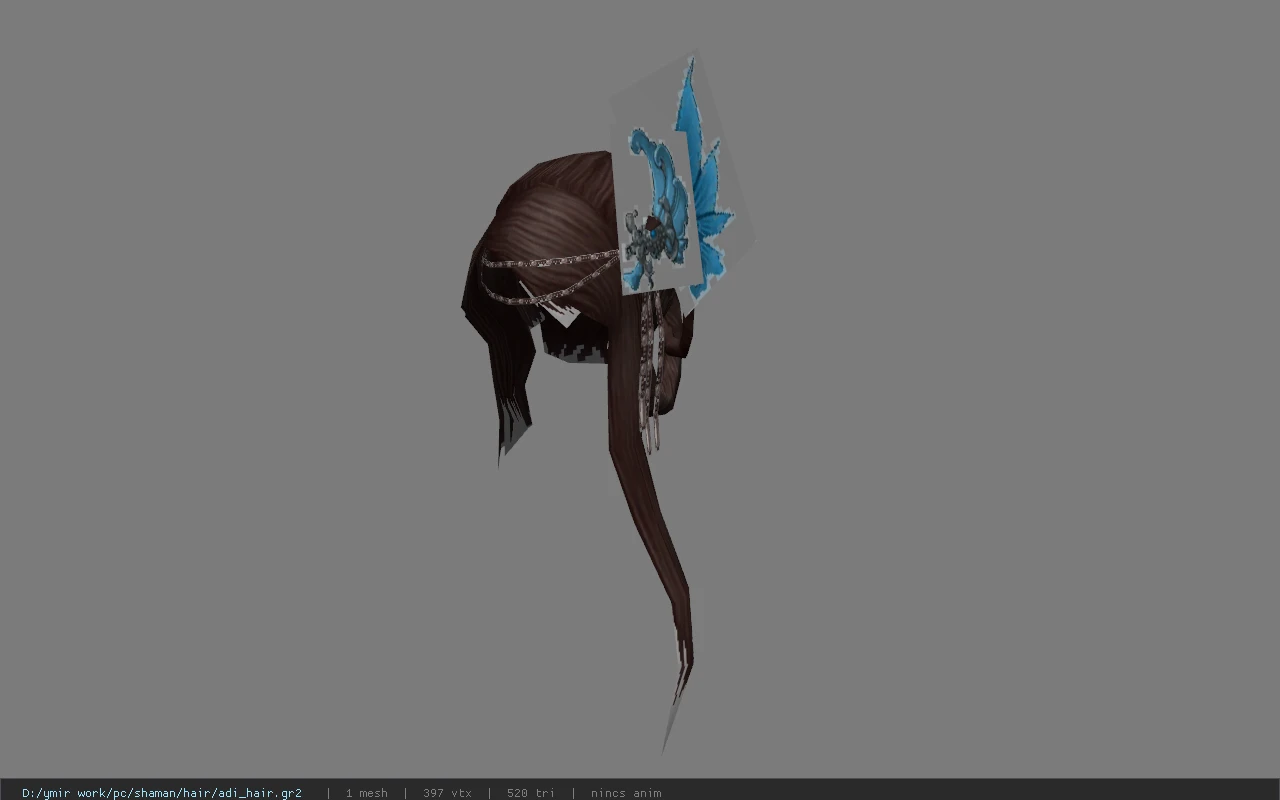
Task: Click the "397 vtx" vertex count
Action: tap(447, 793)
